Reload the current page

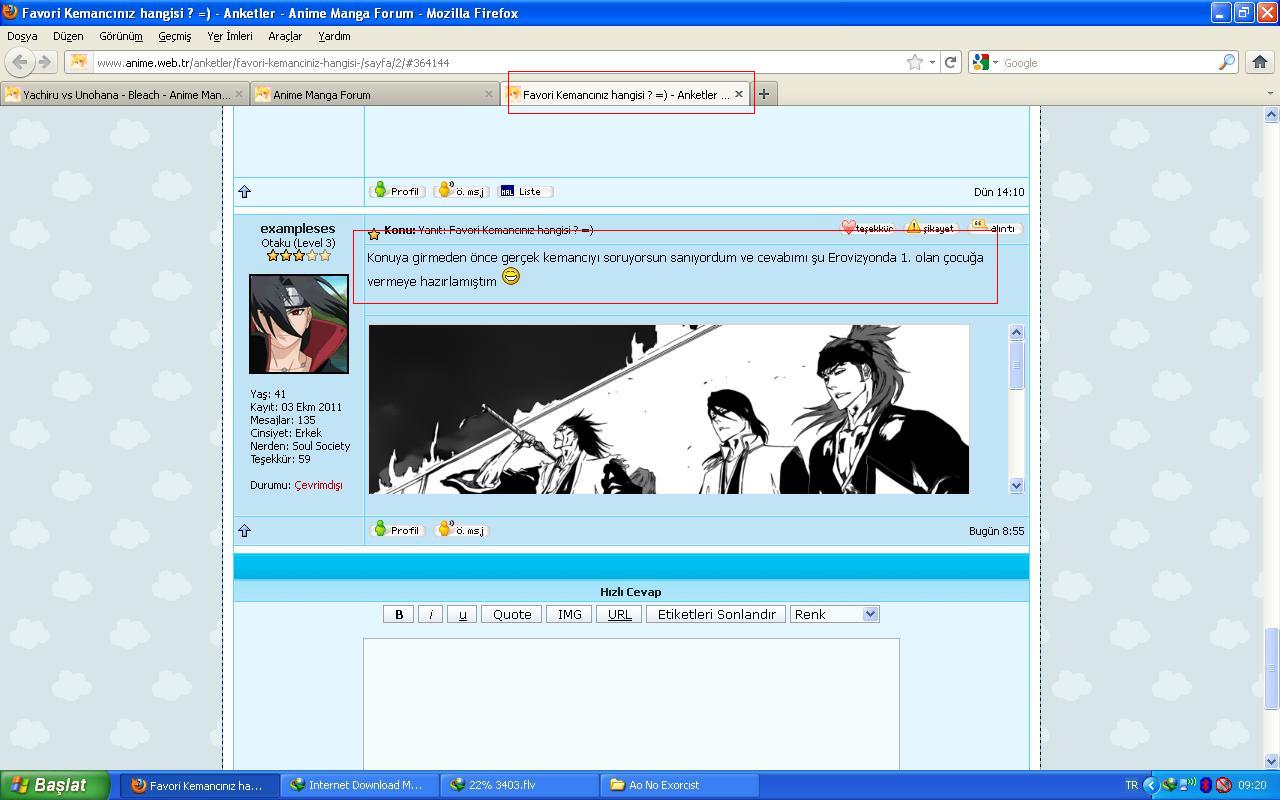[x=951, y=62]
